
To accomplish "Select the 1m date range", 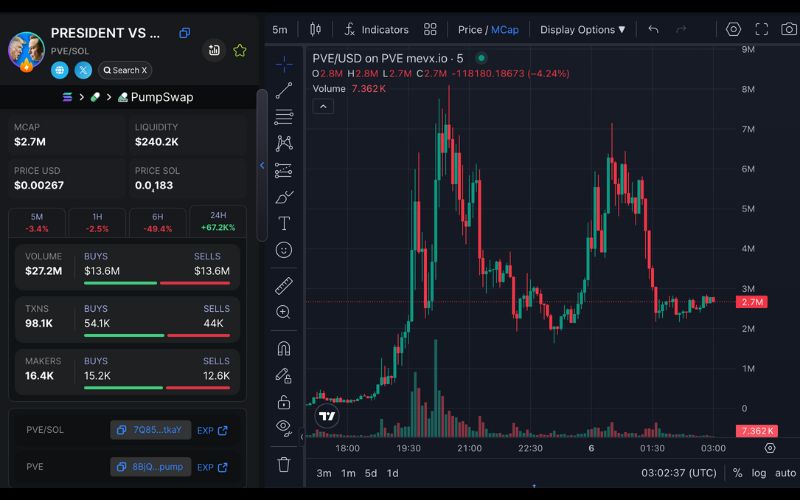I will (348, 473).
